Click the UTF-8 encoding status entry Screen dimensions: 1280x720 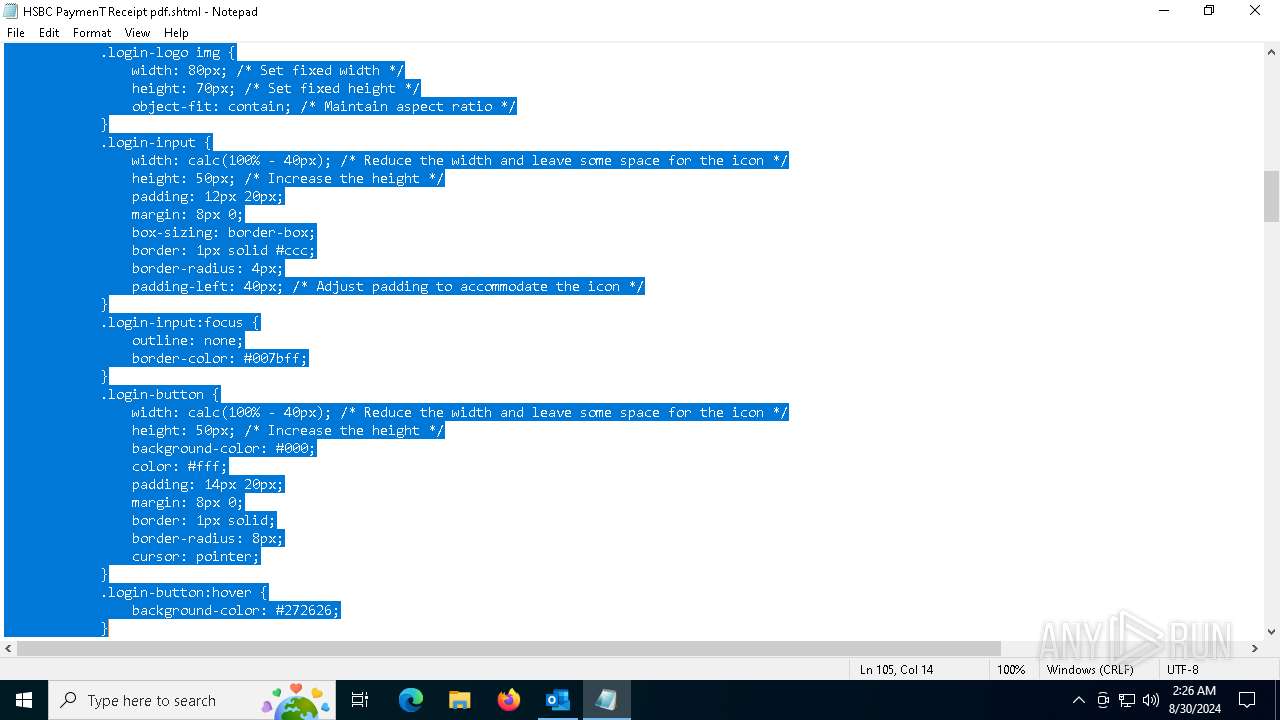pos(1182,670)
